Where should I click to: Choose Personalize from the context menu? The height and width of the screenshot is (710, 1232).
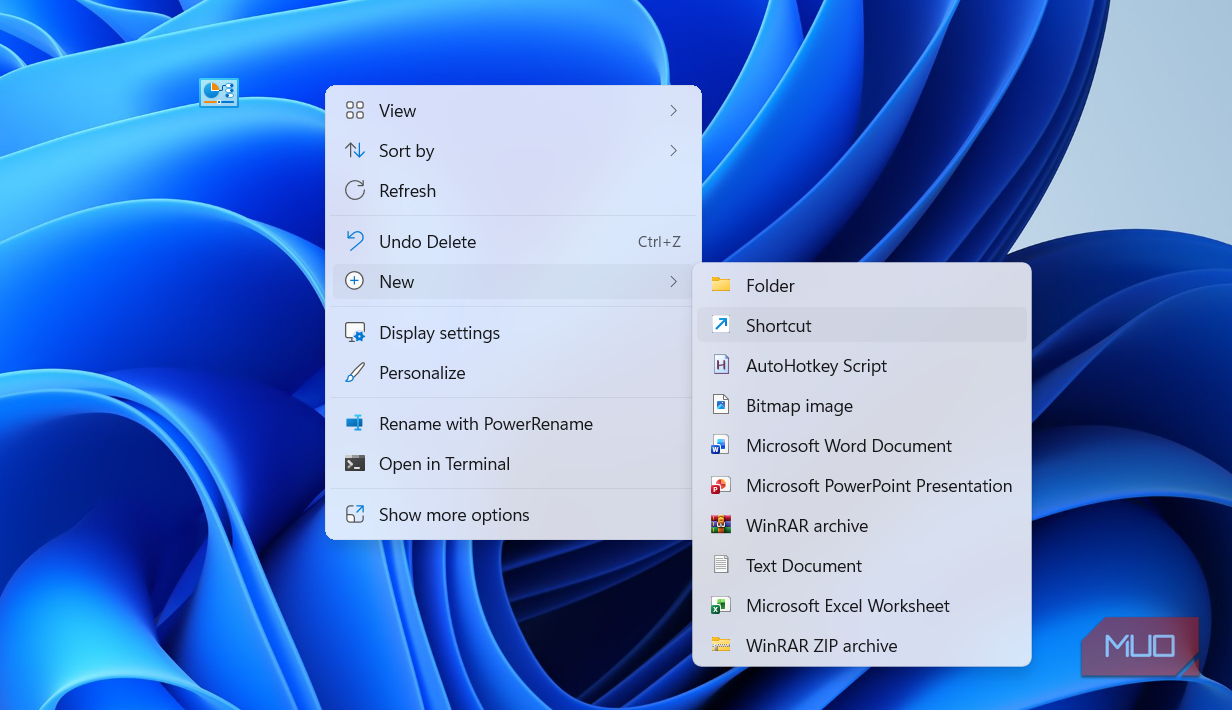click(513, 372)
